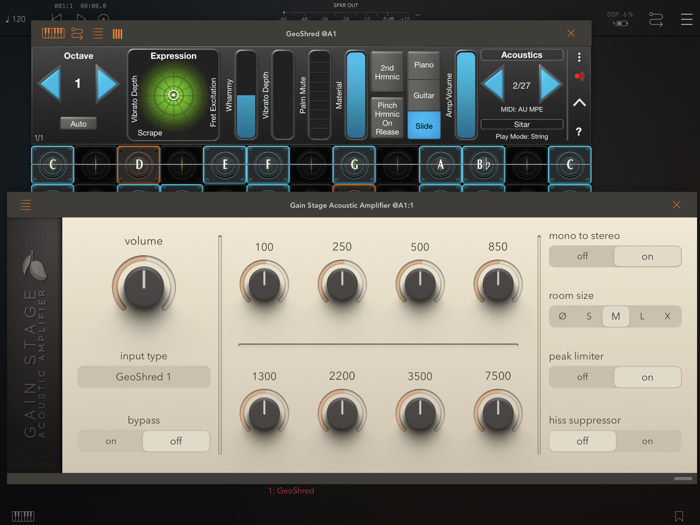Screen dimensions: 700x525
Task: Turn peak limiter on
Action: (647, 377)
